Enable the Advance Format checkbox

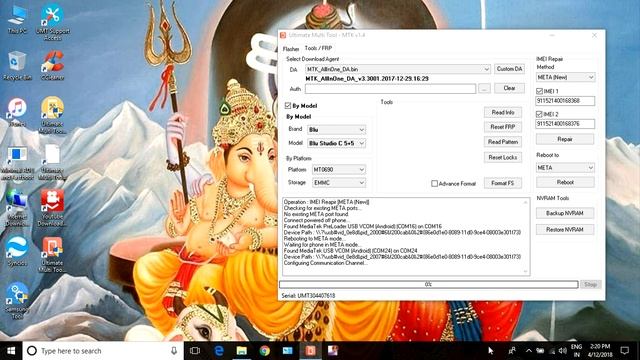pyautogui.click(x=435, y=184)
